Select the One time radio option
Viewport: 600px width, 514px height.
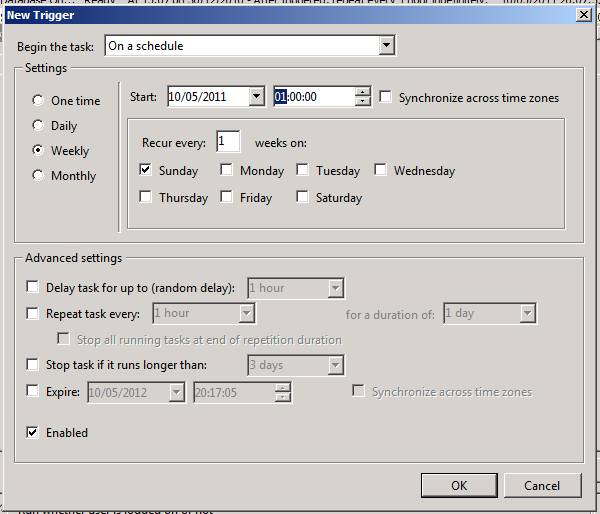point(39,101)
